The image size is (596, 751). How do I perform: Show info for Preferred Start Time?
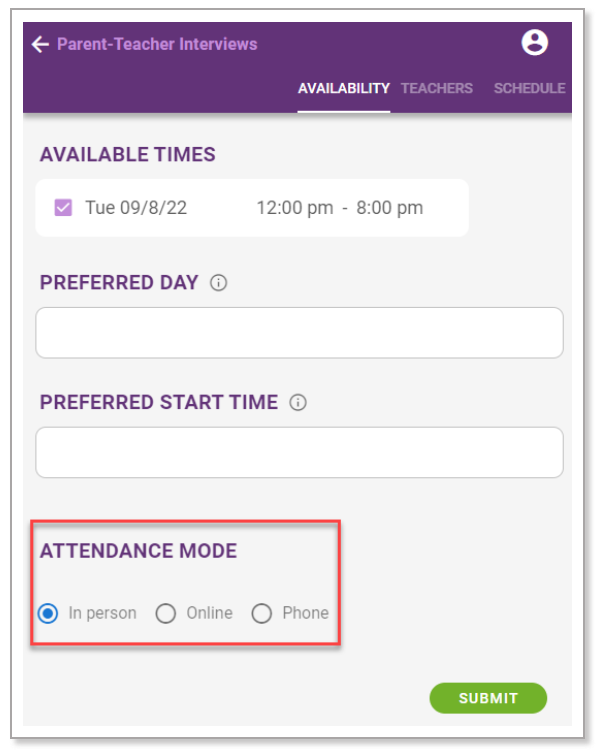click(x=298, y=402)
